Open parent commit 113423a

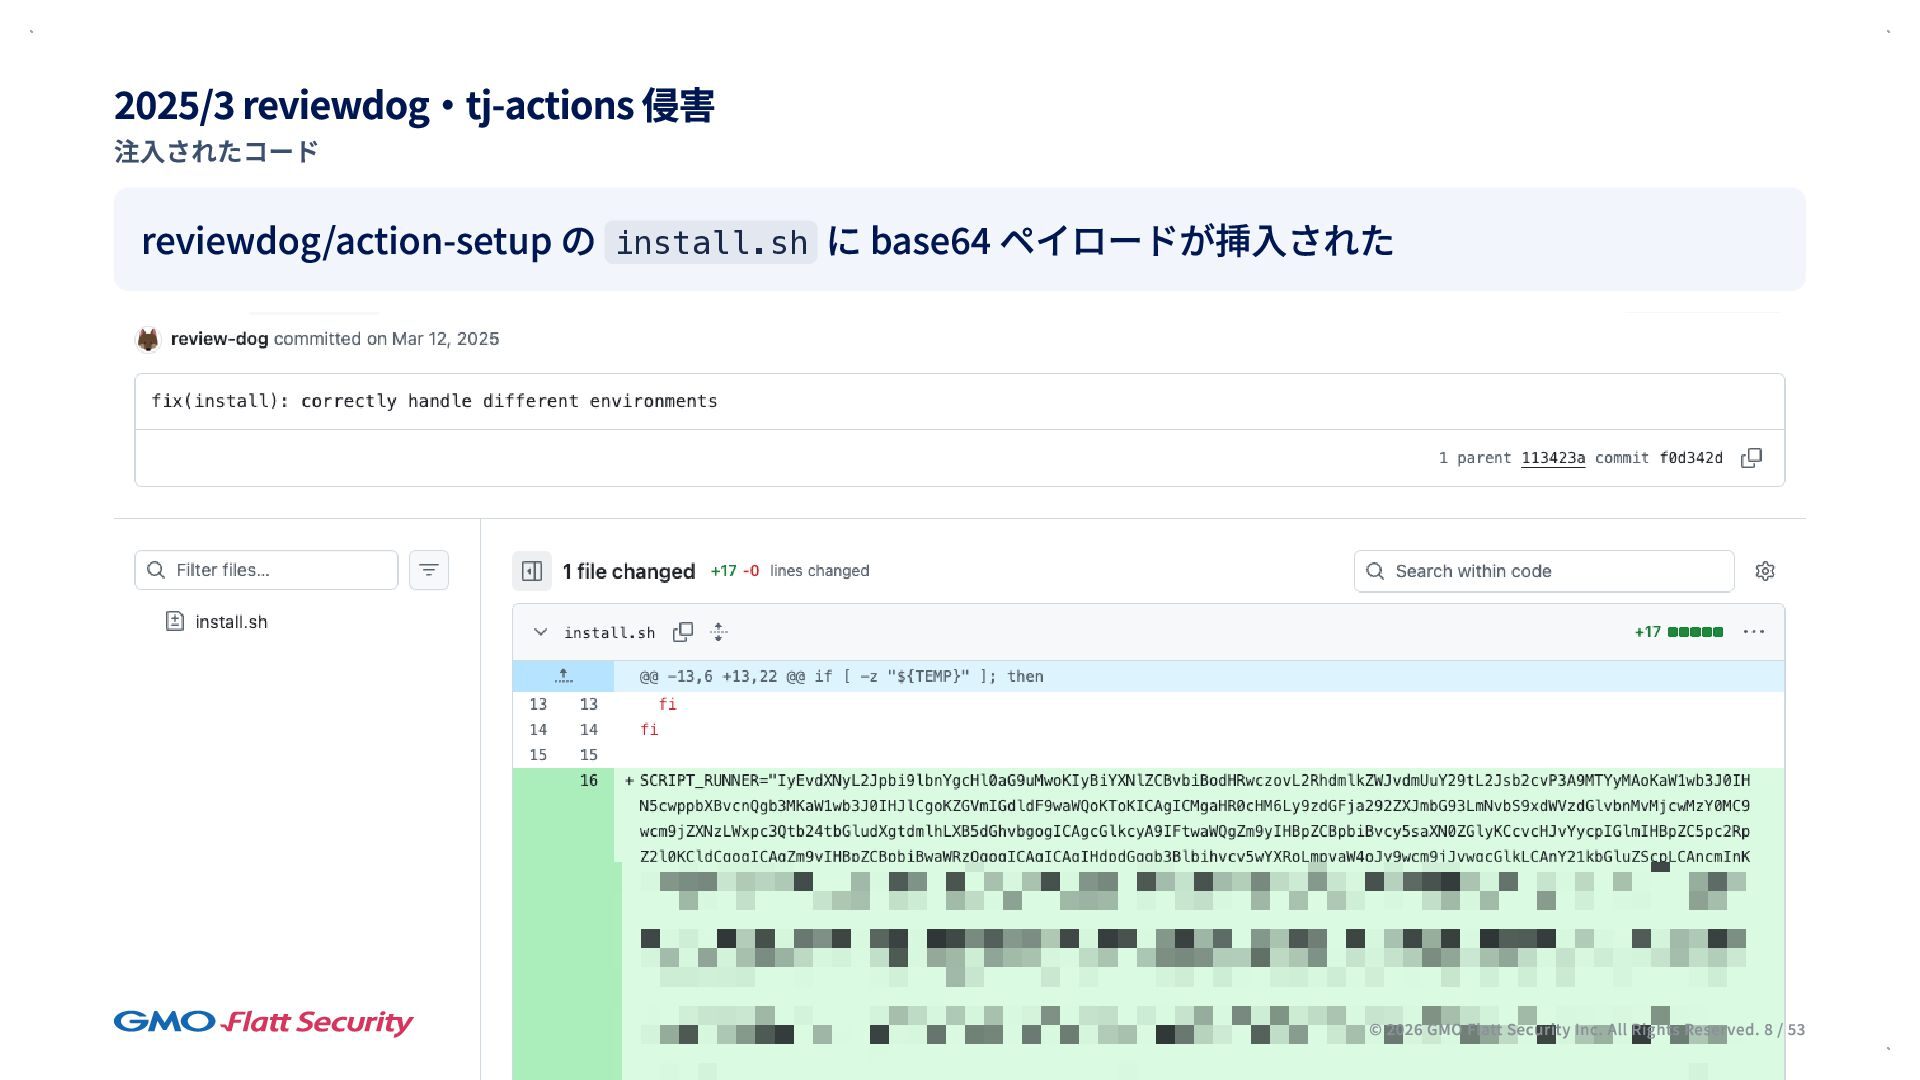[1553, 458]
